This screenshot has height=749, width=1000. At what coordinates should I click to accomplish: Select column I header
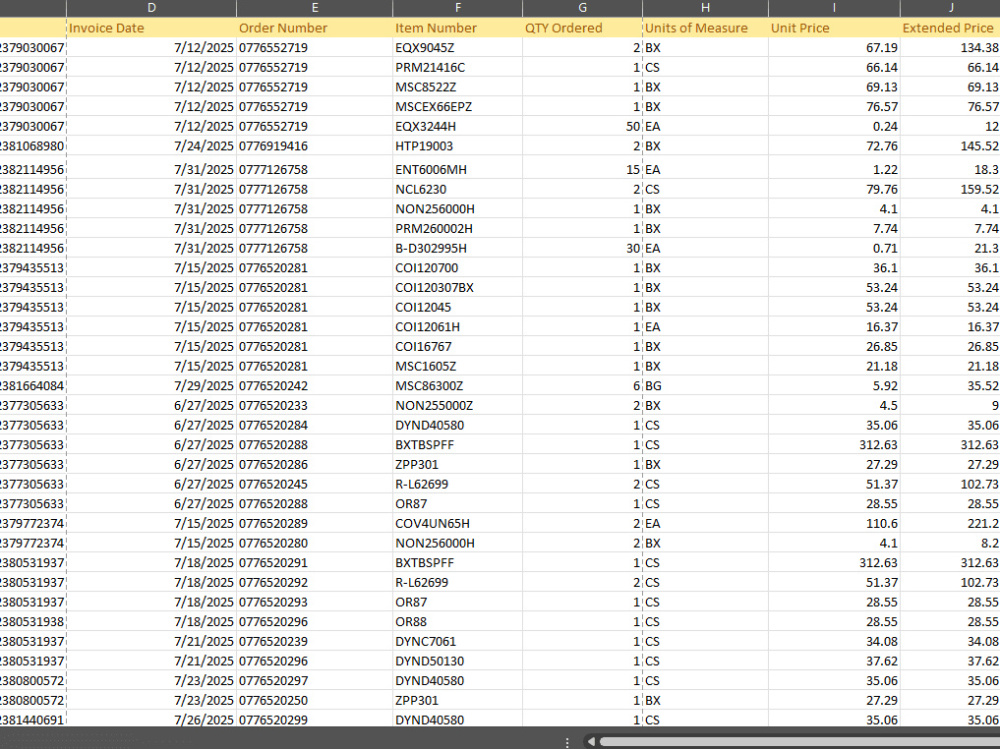point(834,8)
